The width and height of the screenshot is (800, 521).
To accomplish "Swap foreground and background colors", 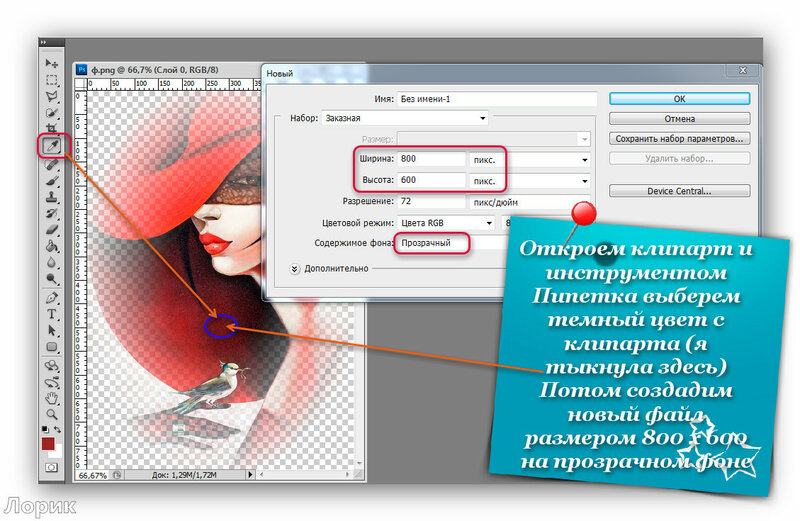I will point(58,430).
